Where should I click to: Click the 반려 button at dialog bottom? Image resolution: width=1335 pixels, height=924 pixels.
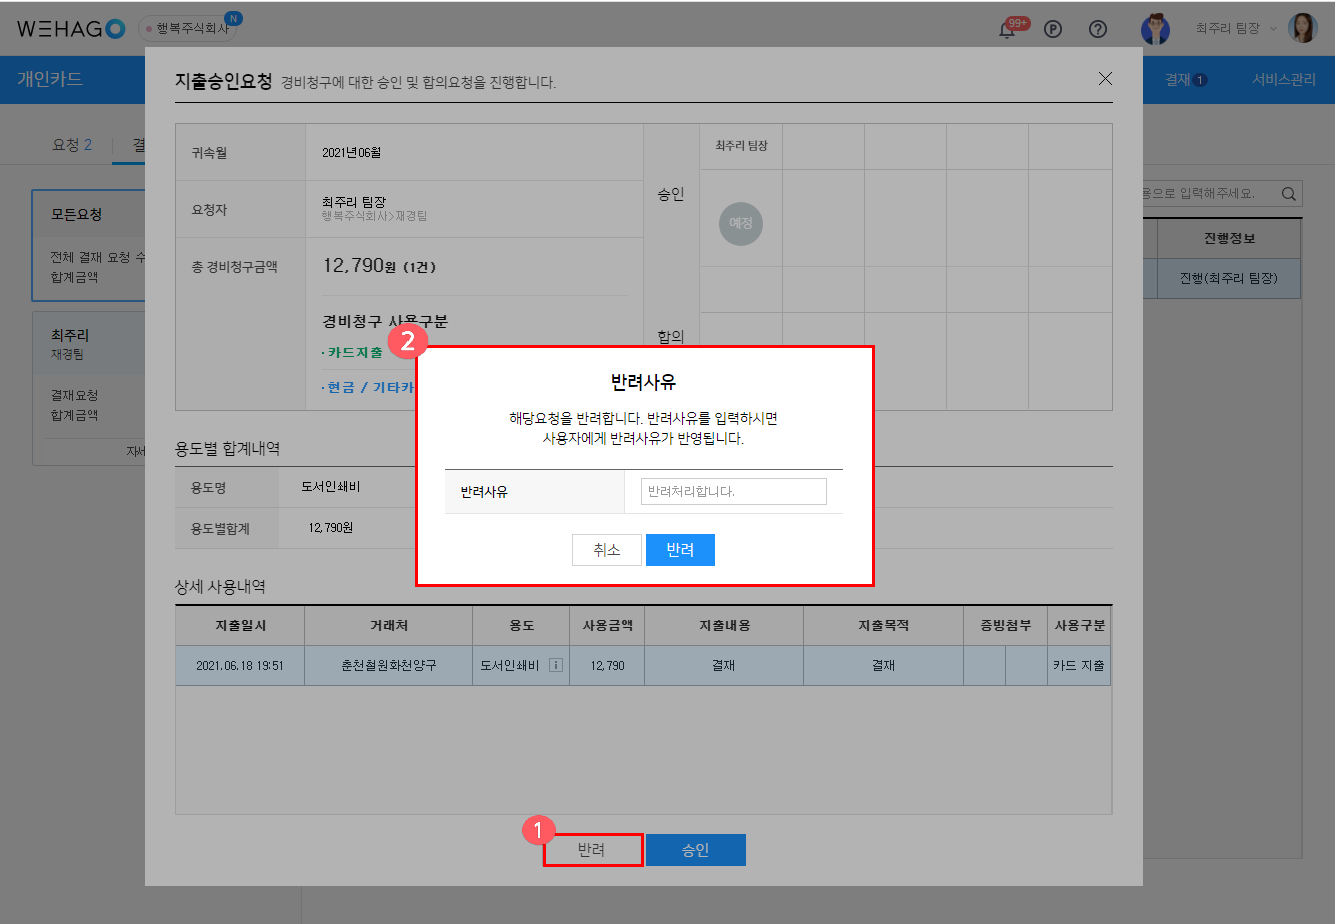pos(592,850)
